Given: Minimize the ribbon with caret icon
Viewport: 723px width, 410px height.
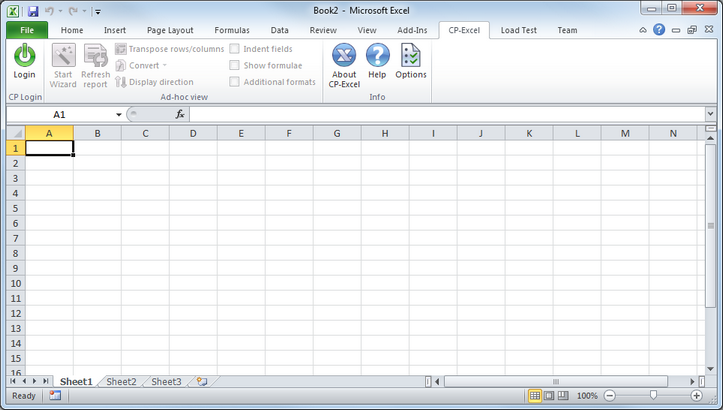Looking at the screenshot, I should 643,30.
